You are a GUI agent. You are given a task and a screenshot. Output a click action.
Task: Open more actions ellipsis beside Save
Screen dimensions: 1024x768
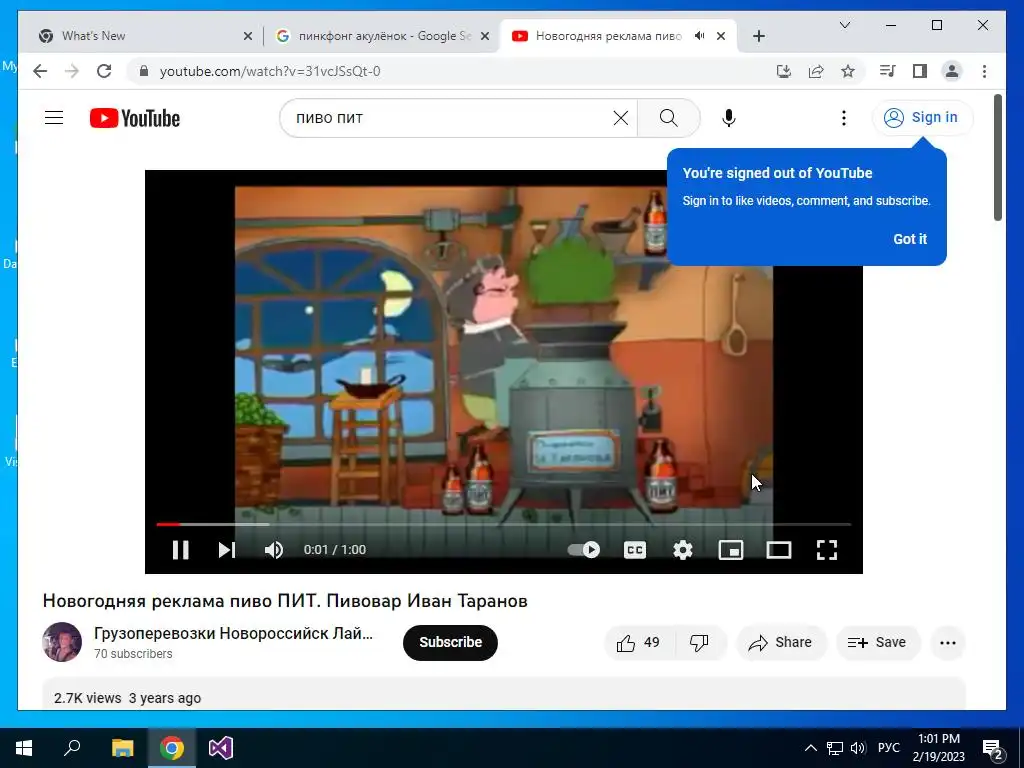coord(948,643)
